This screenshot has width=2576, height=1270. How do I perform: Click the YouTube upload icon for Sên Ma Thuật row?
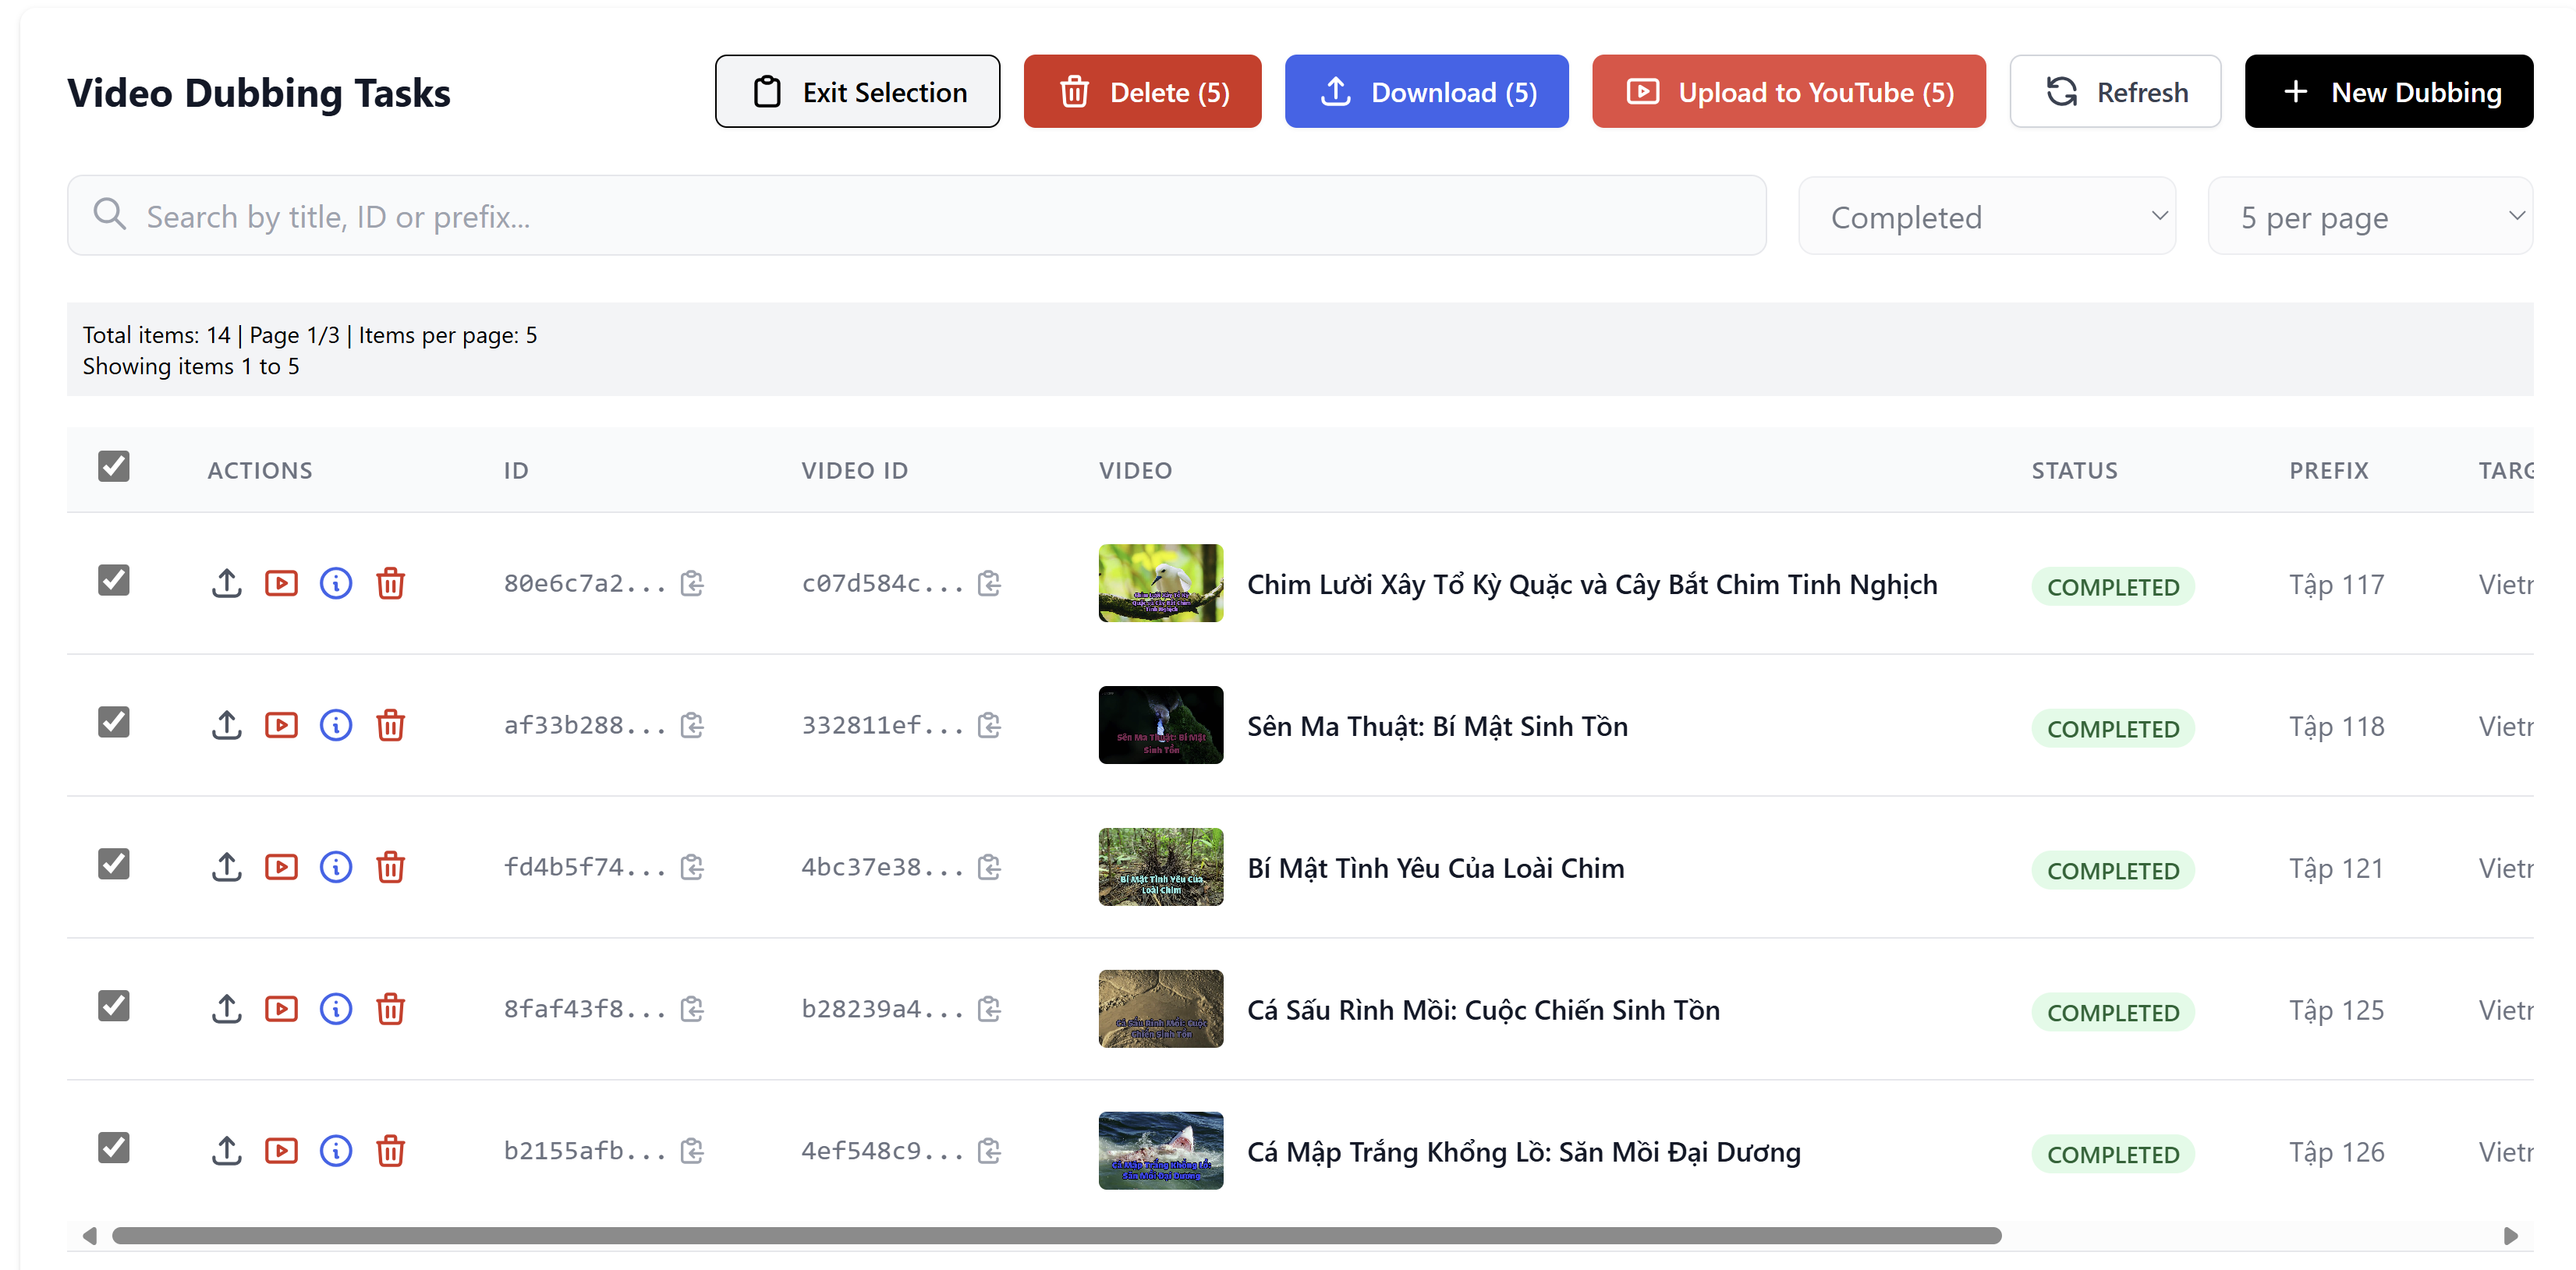[x=281, y=725]
